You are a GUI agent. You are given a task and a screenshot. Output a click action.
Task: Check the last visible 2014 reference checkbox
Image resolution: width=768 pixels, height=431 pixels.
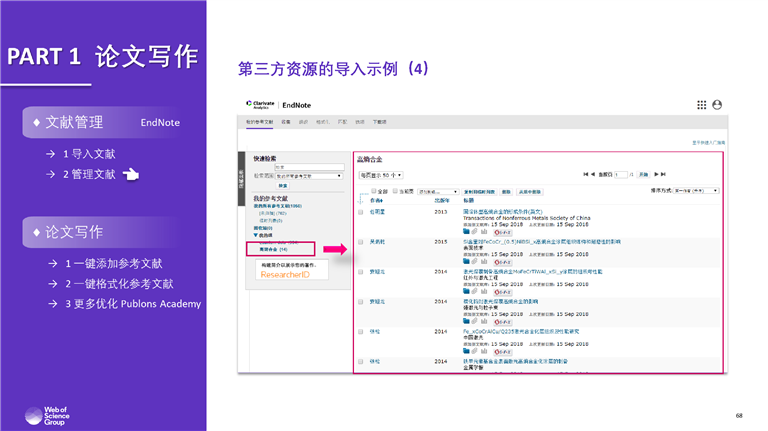[x=360, y=361]
